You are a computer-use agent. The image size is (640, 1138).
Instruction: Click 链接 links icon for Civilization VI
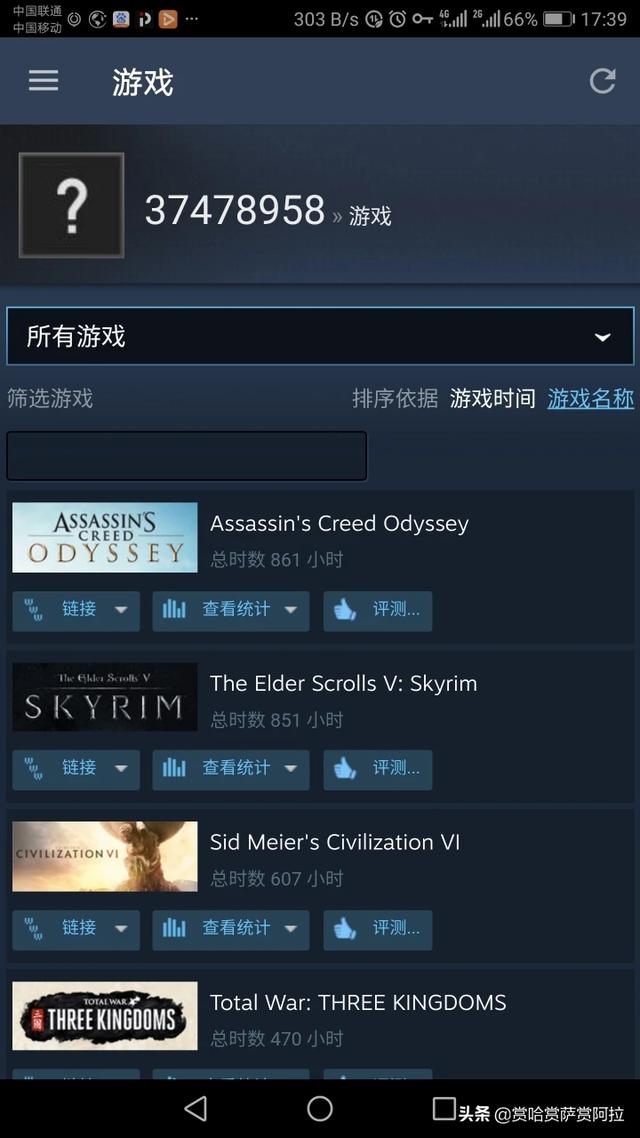pos(33,929)
